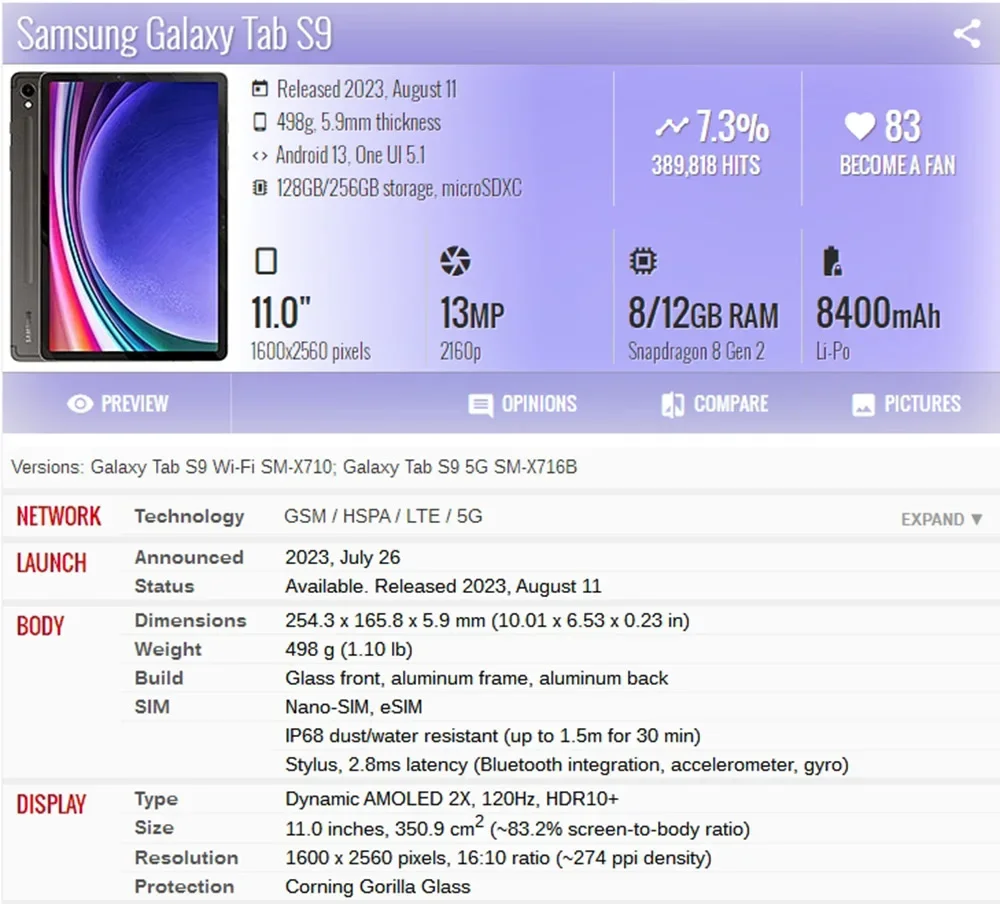Screen dimensions: 1000x904
Task: Click the Display section heading
Action: pyautogui.click(x=51, y=804)
